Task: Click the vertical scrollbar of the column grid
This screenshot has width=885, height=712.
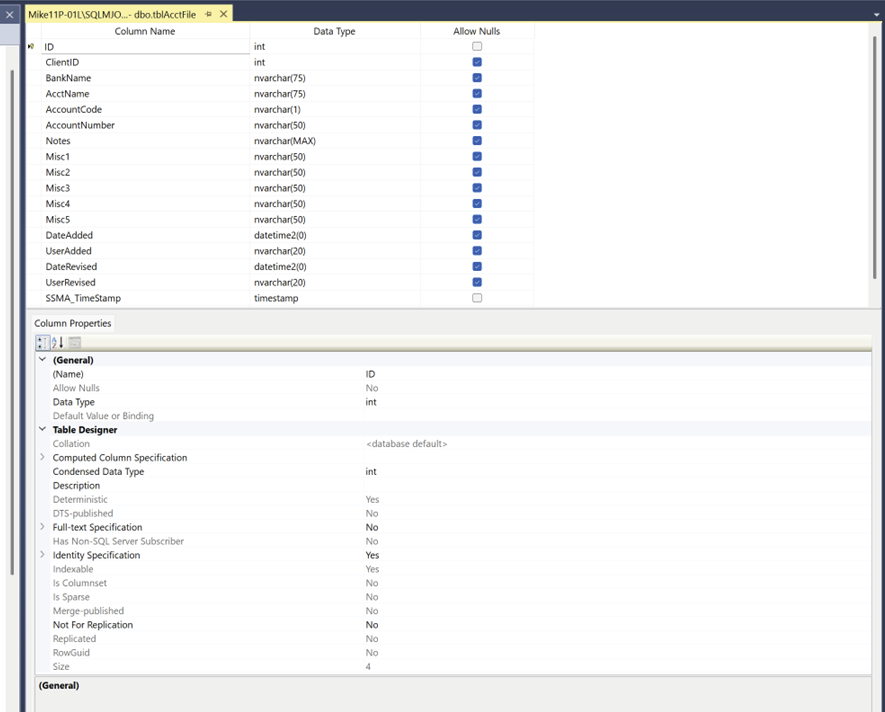Action: coord(875,158)
